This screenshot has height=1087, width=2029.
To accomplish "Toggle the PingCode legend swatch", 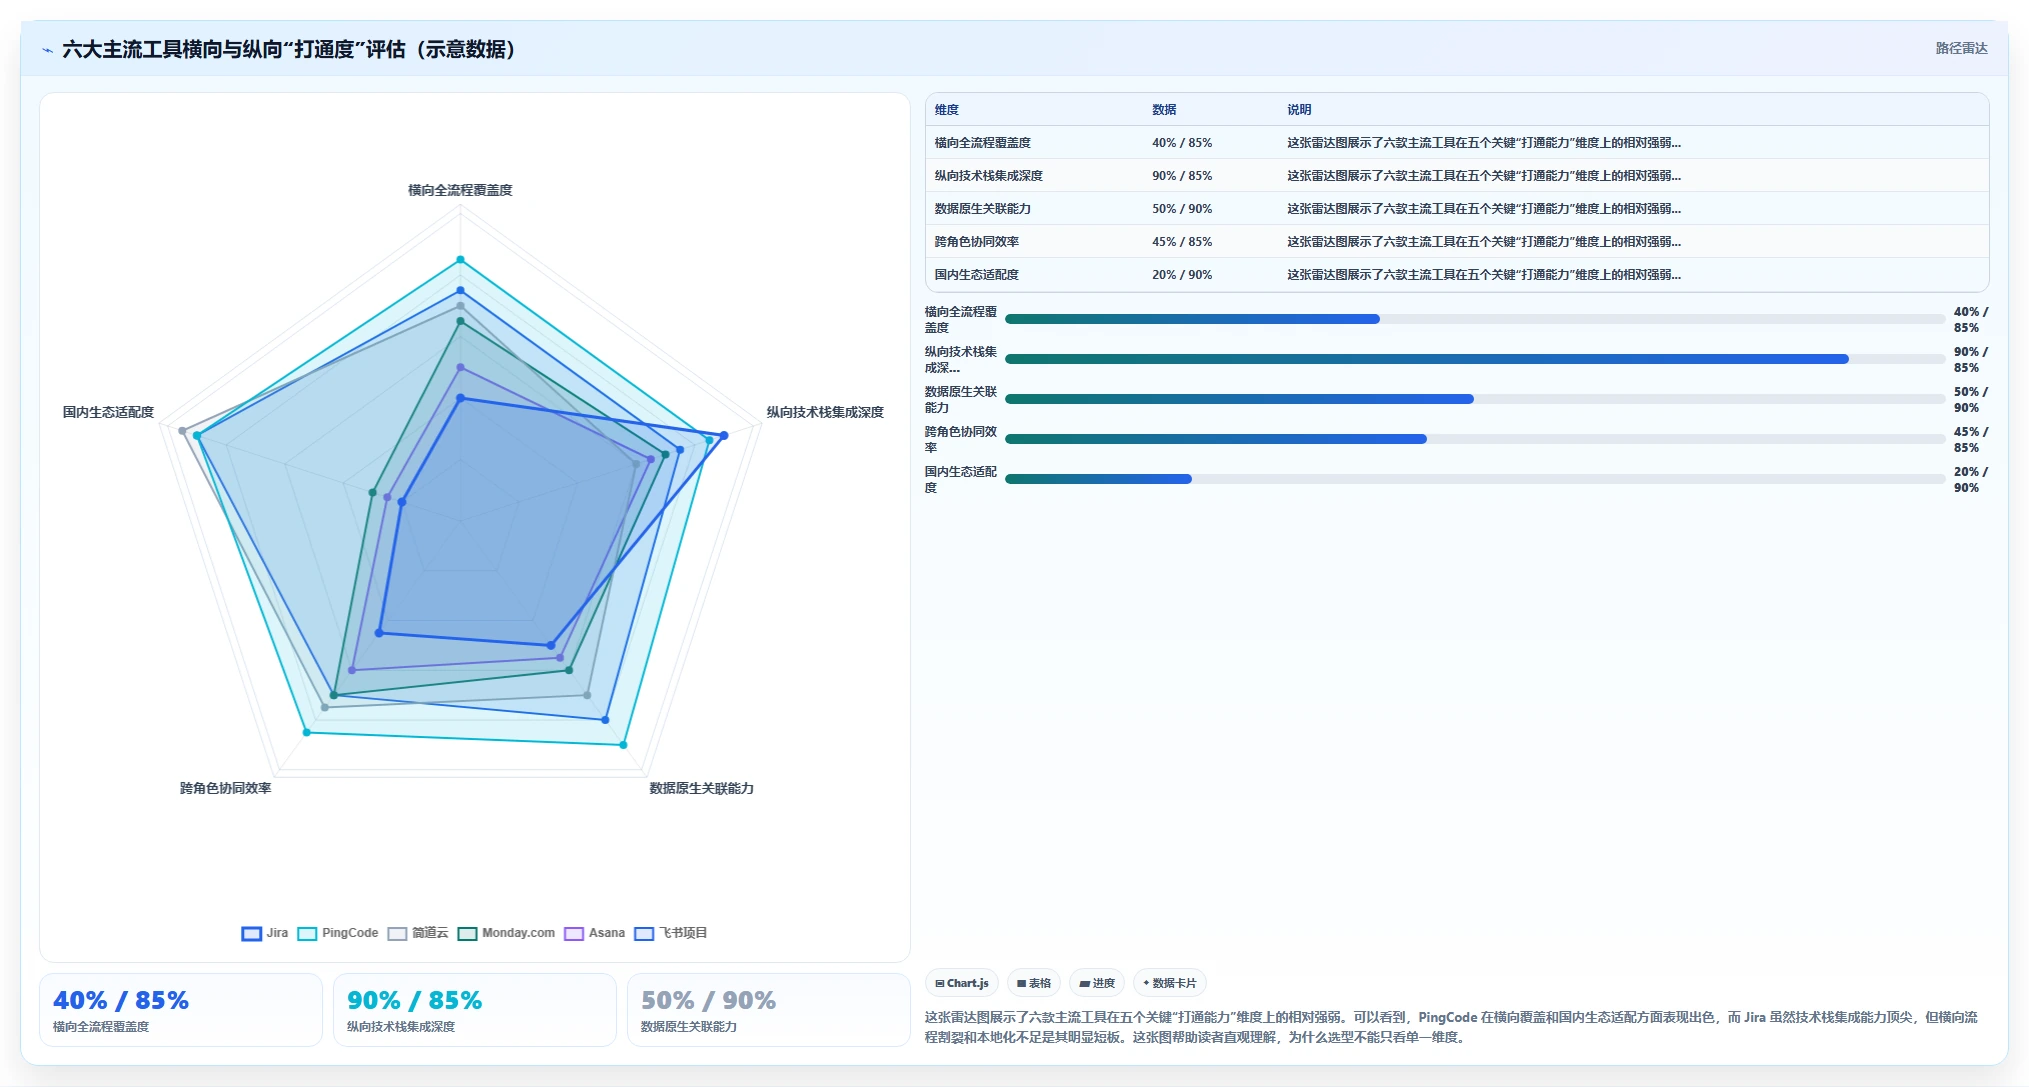I will point(338,933).
